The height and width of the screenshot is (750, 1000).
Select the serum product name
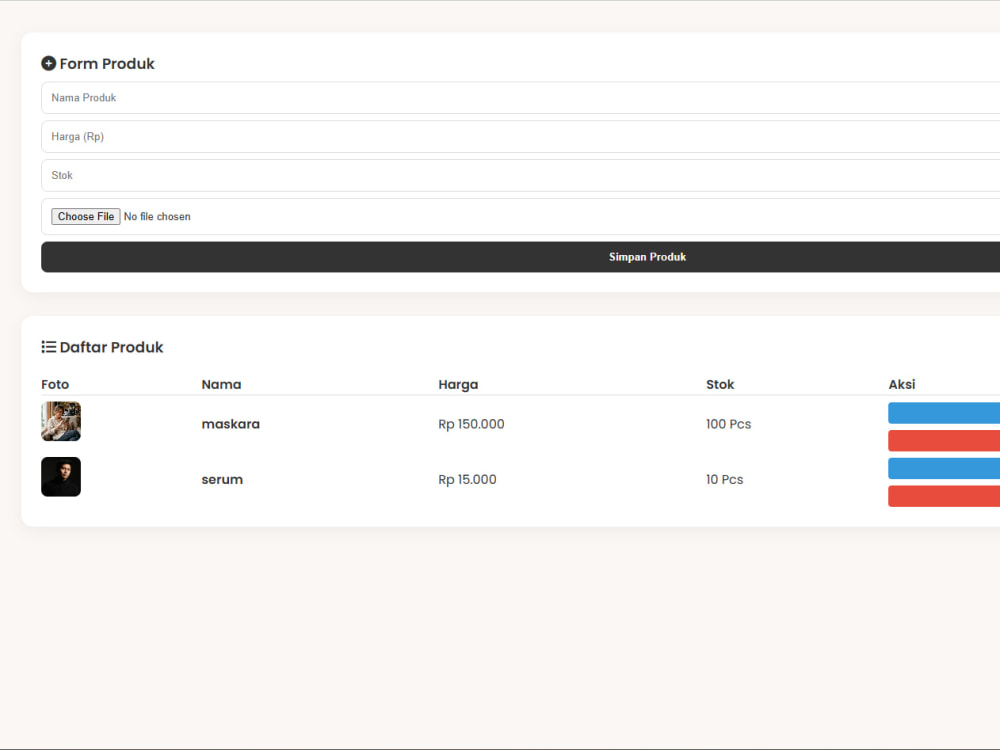pyautogui.click(x=222, y=480)
